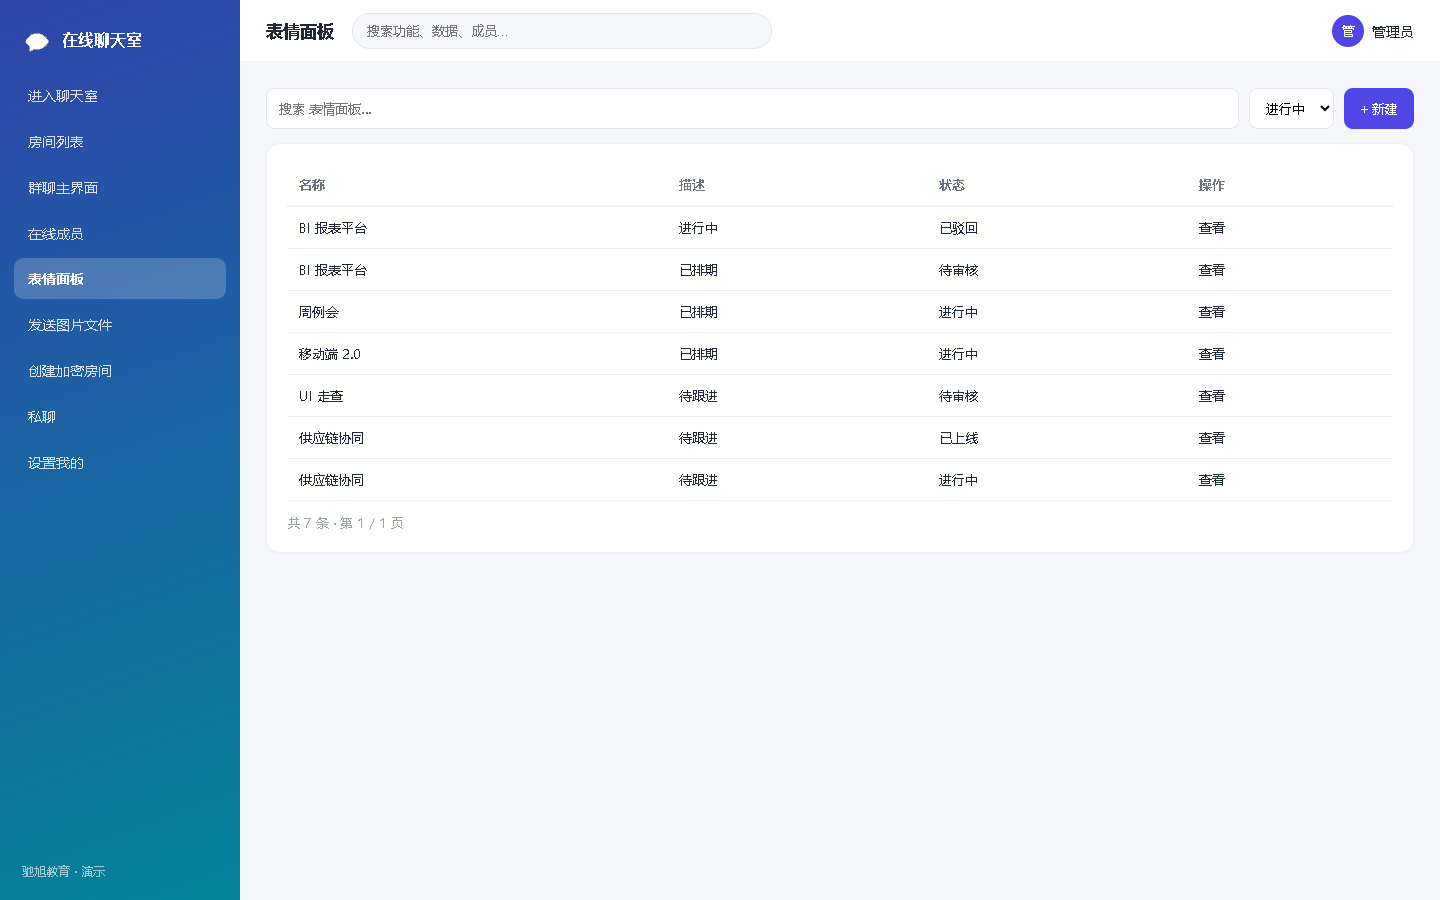Open 进入聊天室 in the sidebar
The image size is (1440, 900).
(120, 96)
